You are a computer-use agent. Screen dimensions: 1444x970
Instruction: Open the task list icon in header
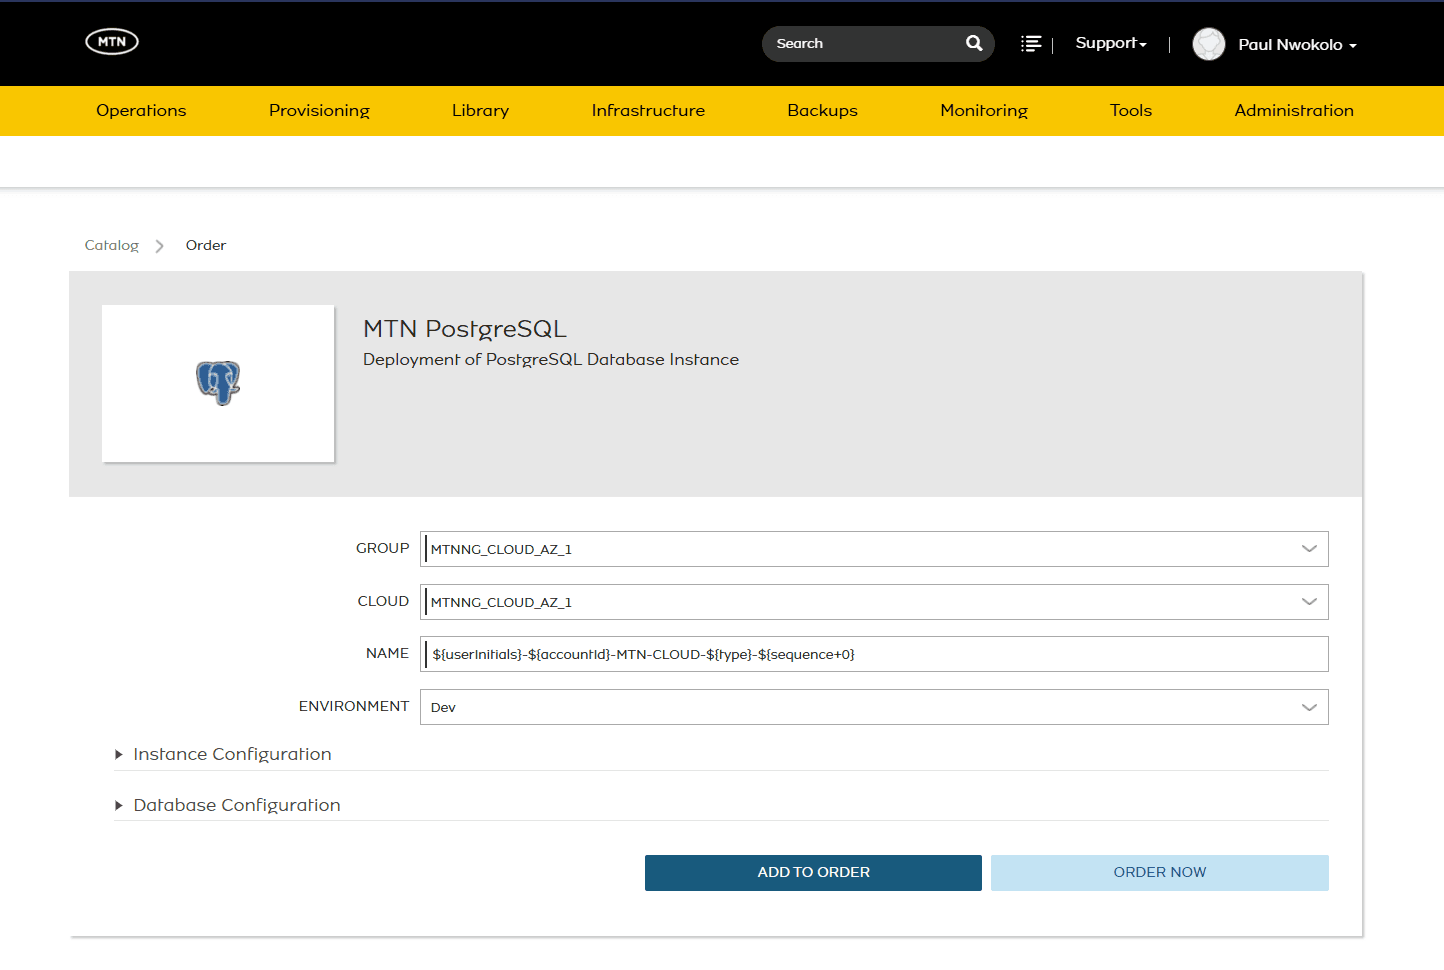1031,44
